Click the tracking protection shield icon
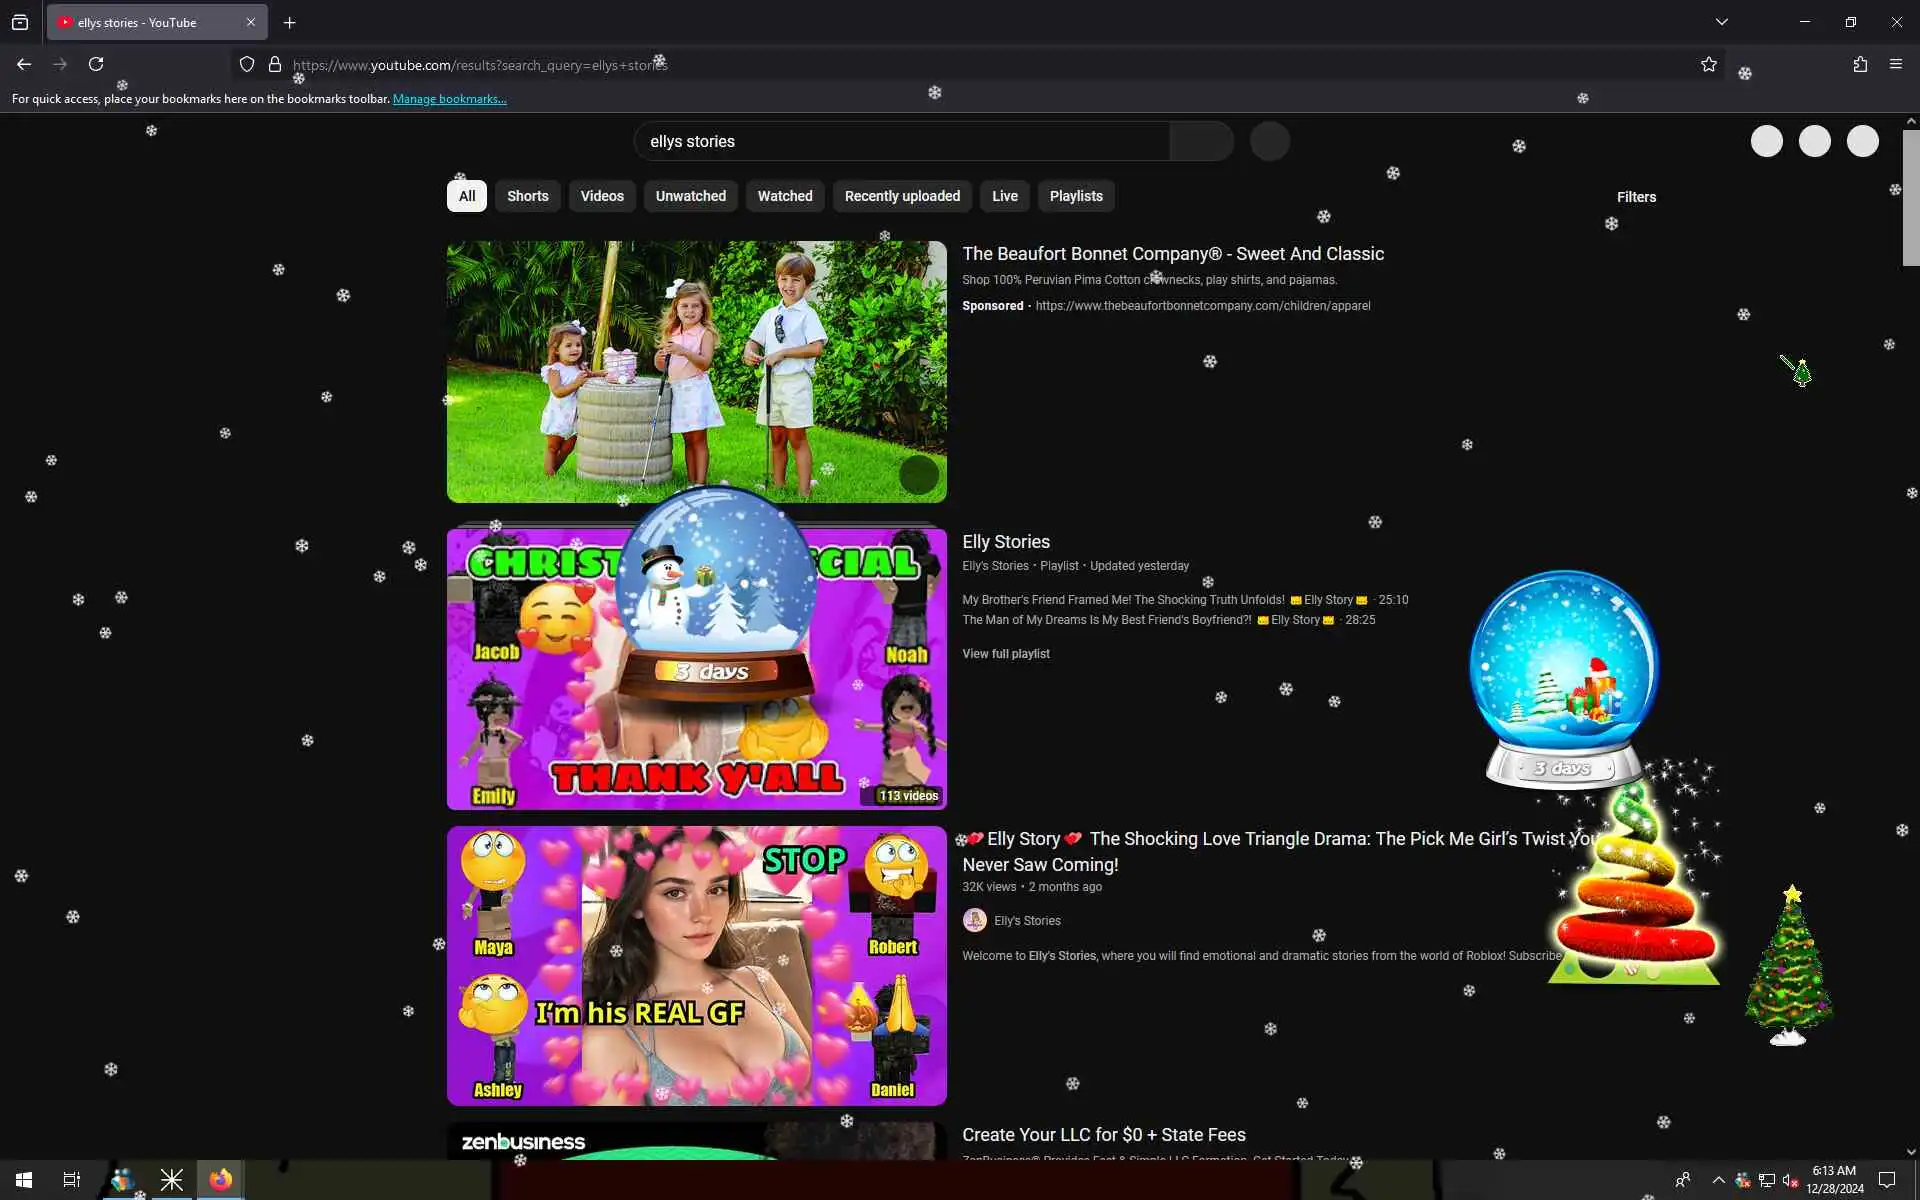This screenshot has width=1920, height=1200. tap(247, 64)
